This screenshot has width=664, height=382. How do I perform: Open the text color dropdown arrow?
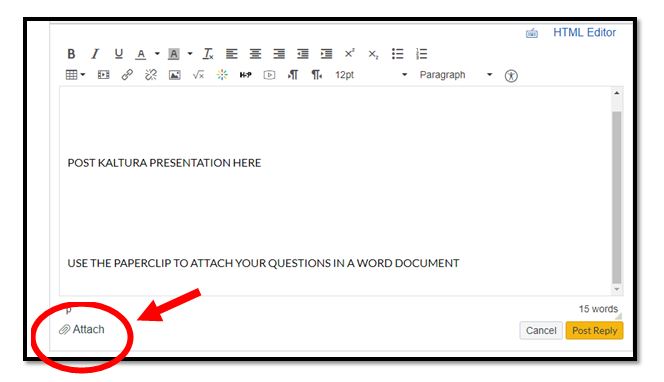coord(157,54)
